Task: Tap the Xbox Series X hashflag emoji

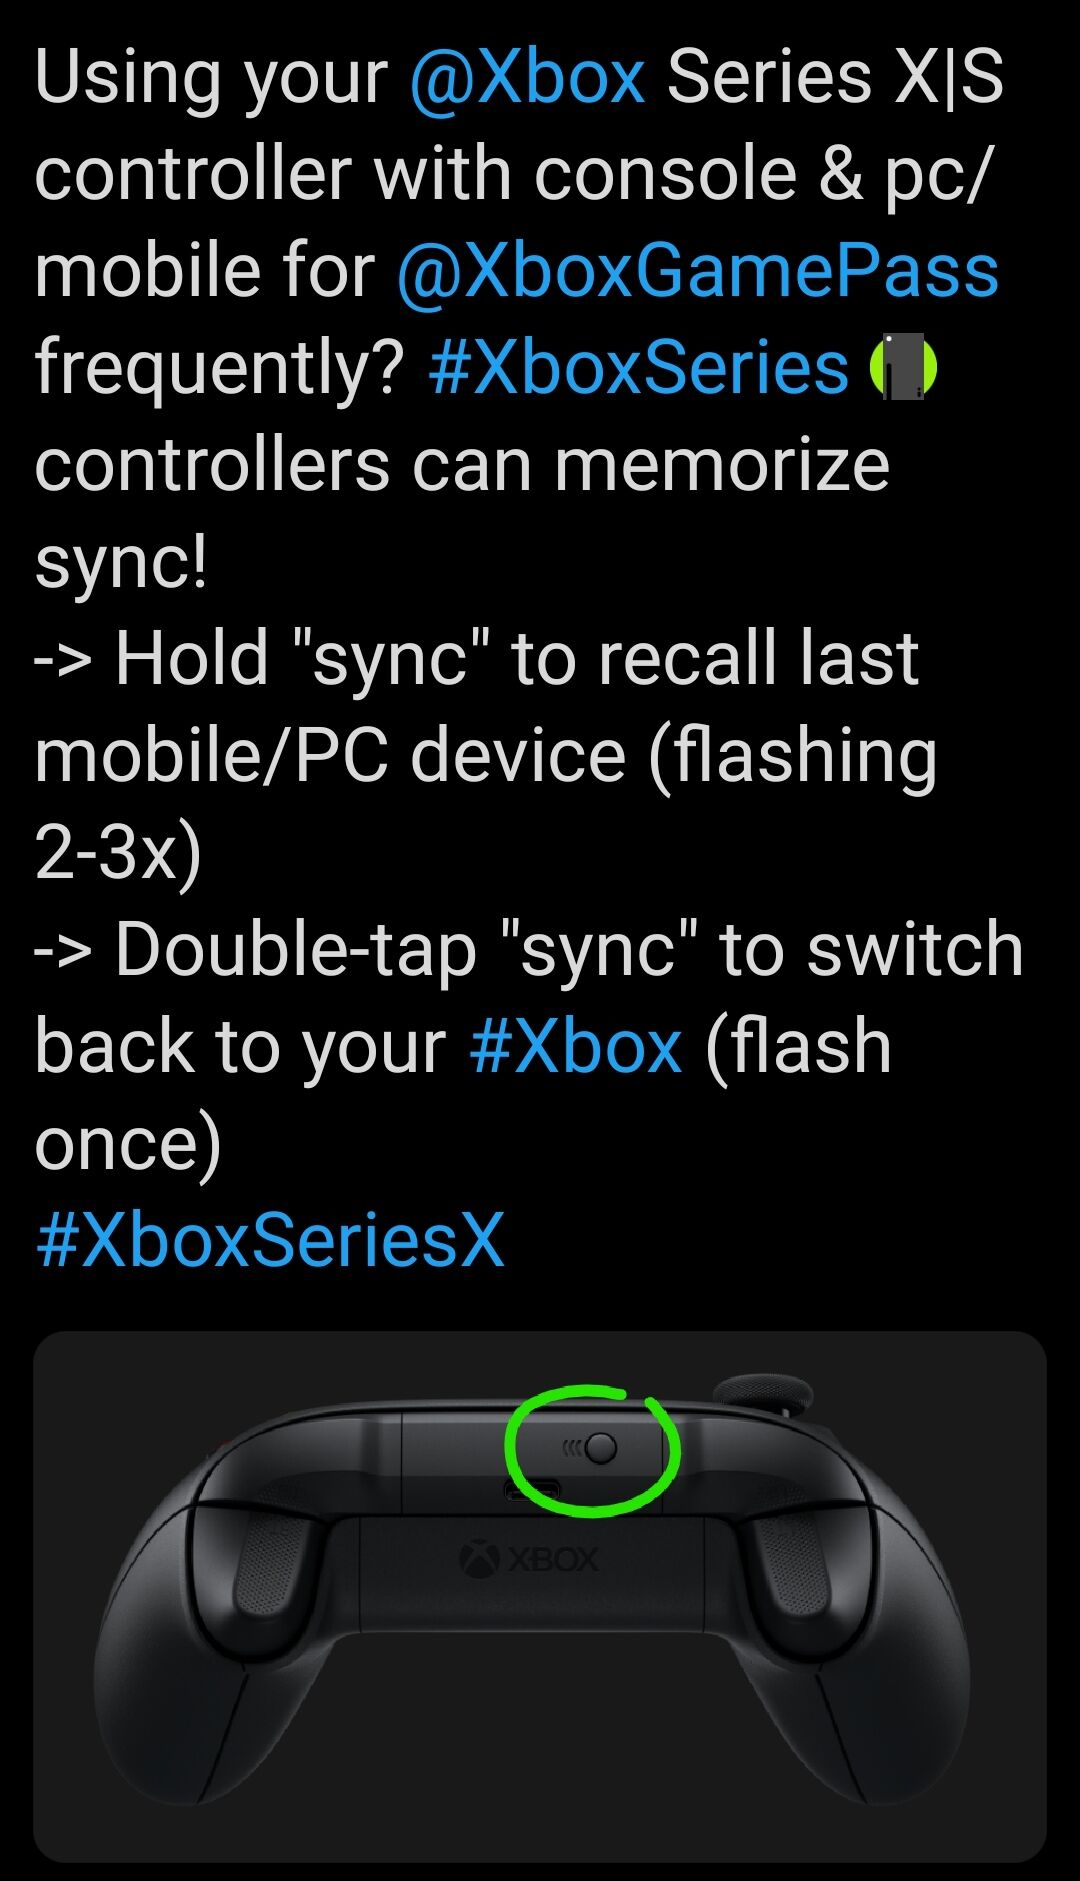Action: click(x=903, y=368)
